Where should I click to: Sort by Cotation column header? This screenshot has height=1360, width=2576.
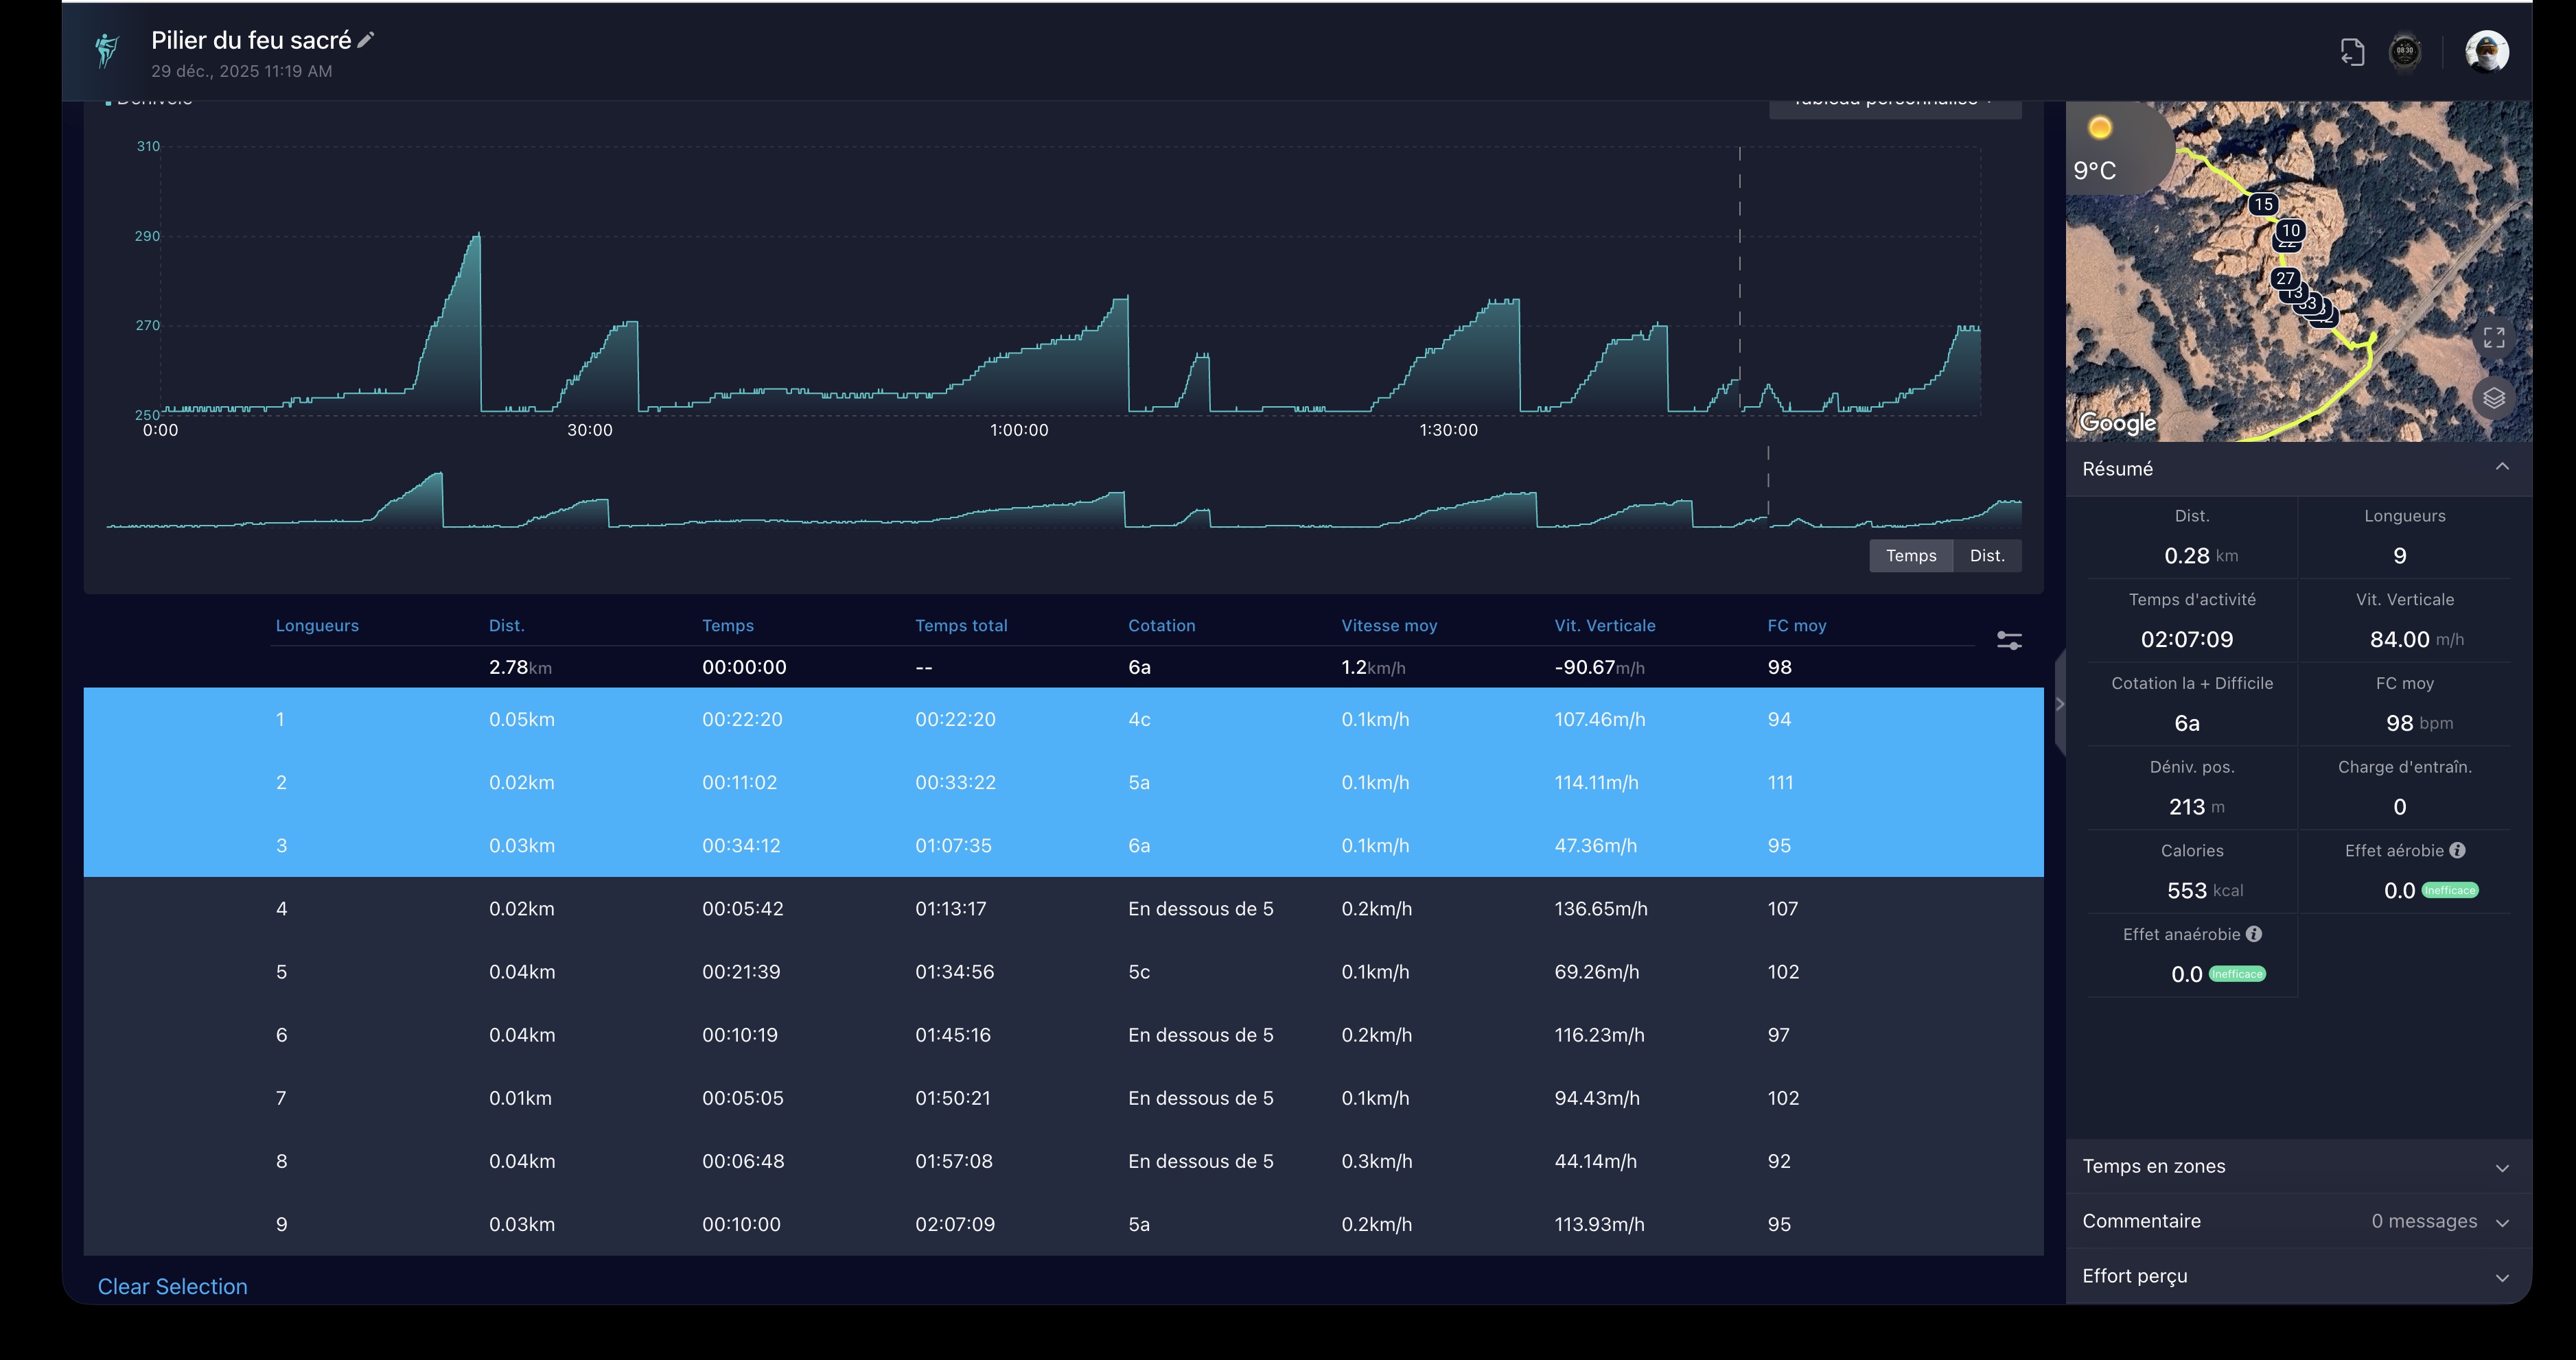point(1161,626)
